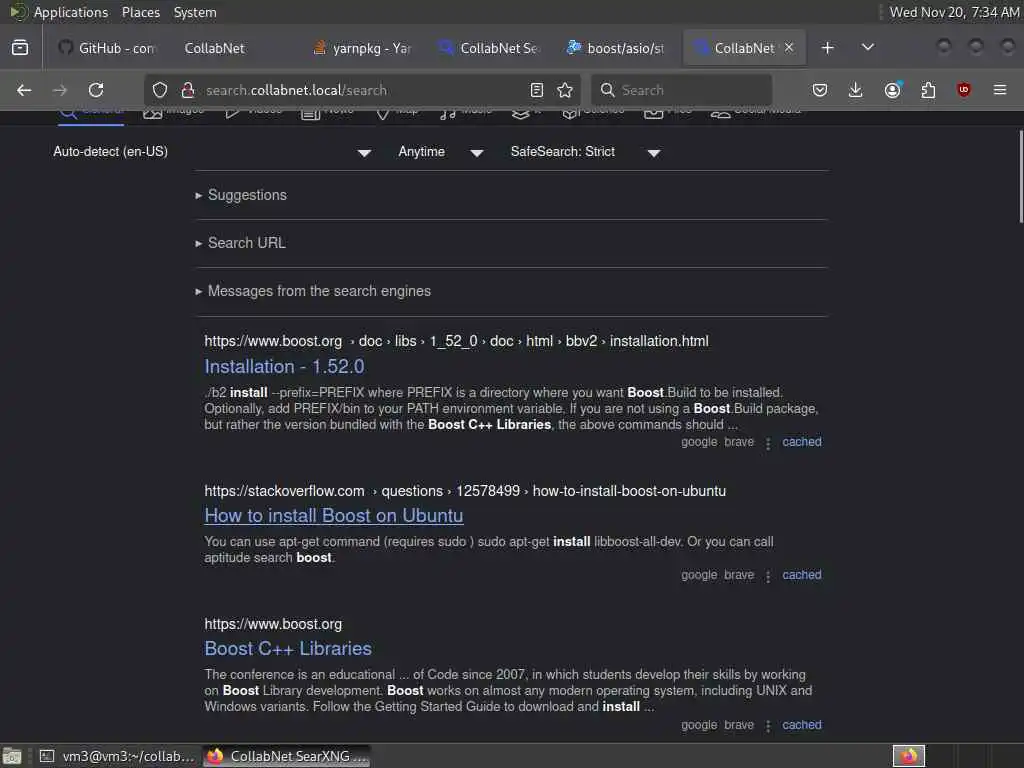Open the Downloads panel icon
This screenshot has height=768, width=1024.
[856, 90]
